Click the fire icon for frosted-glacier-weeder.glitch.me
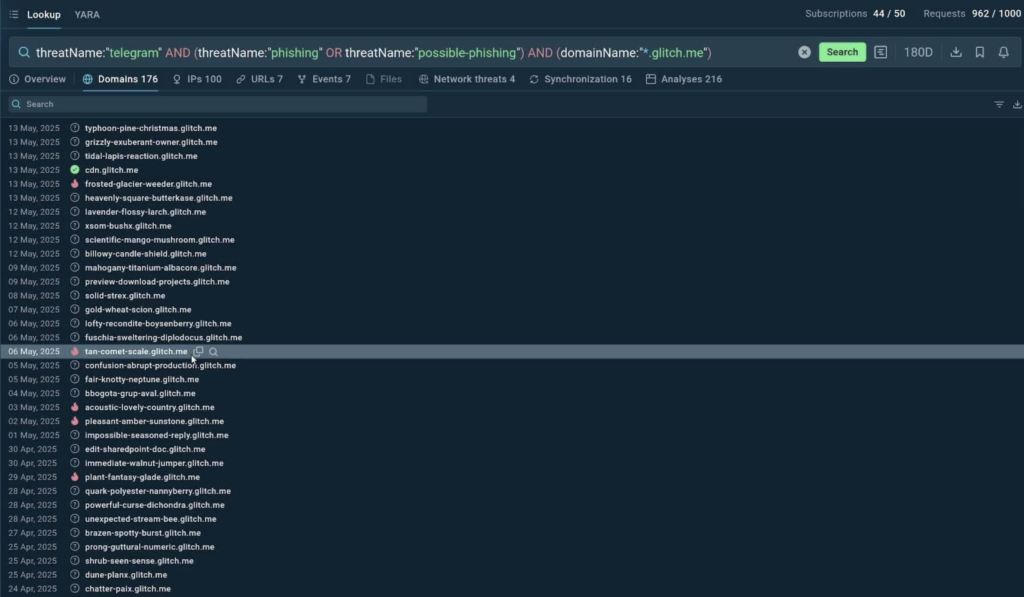The height and width of the screenshot is (597, 1024). click(75, 184)
